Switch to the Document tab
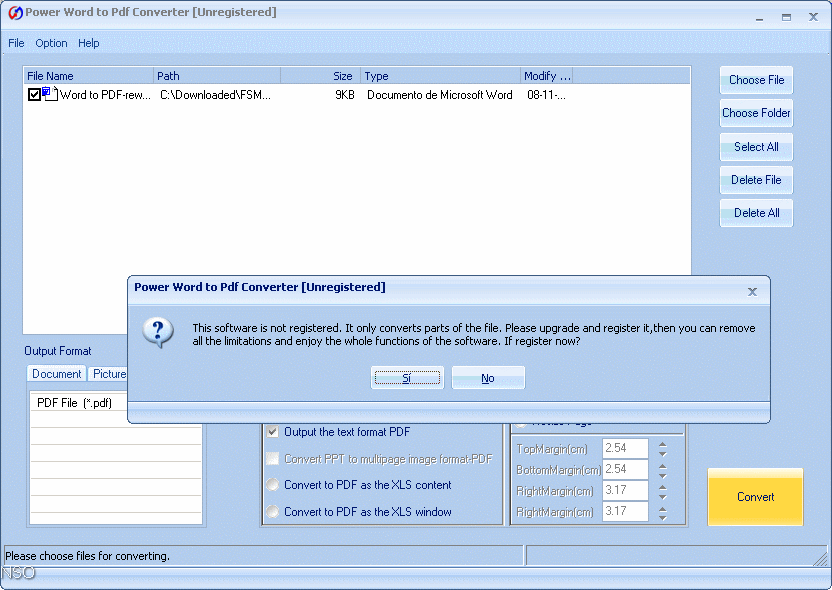832x590 pixels. [x=56, y=373]
